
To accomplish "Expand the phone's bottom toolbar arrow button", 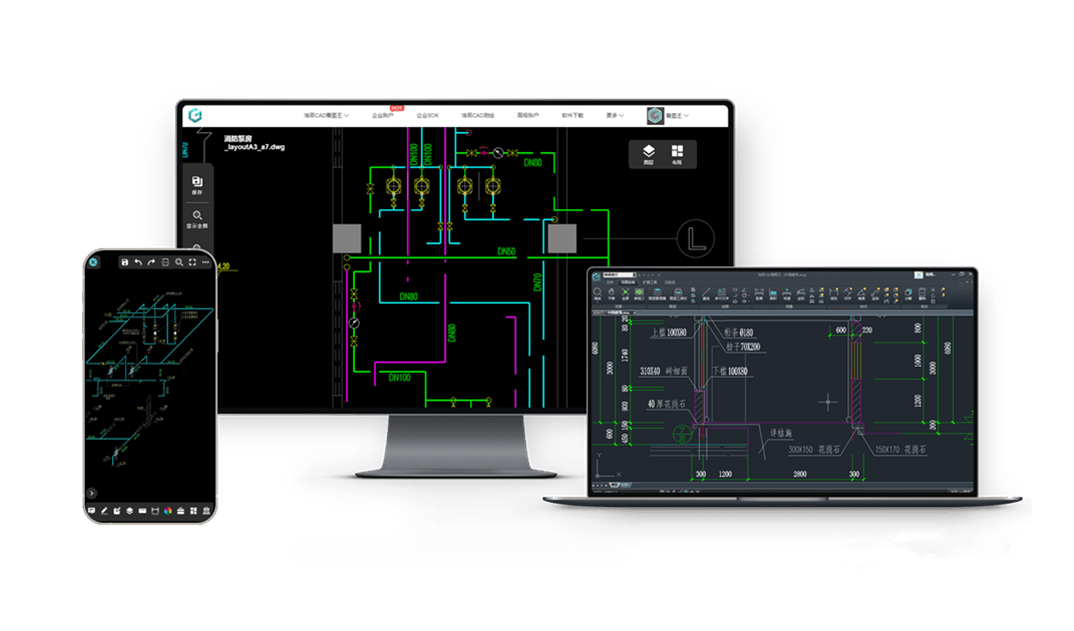I will pos(92,492).
